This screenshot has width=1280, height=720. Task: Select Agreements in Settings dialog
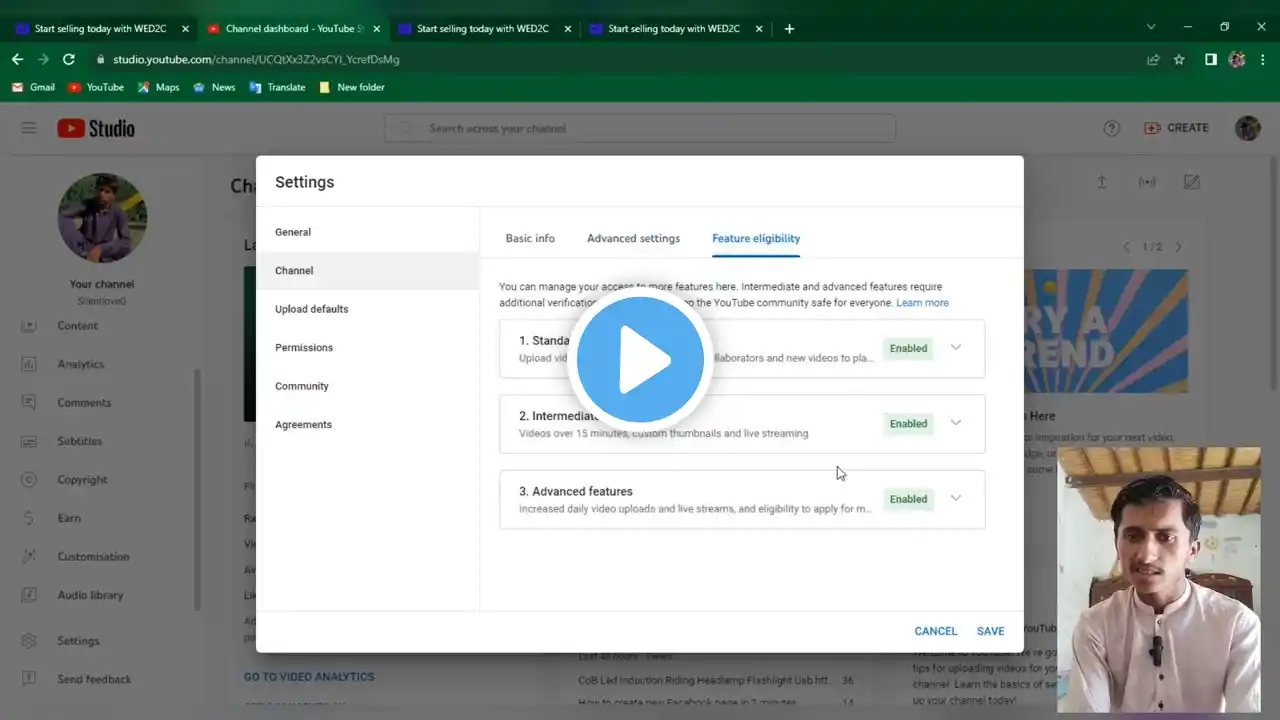coord(368,425)
